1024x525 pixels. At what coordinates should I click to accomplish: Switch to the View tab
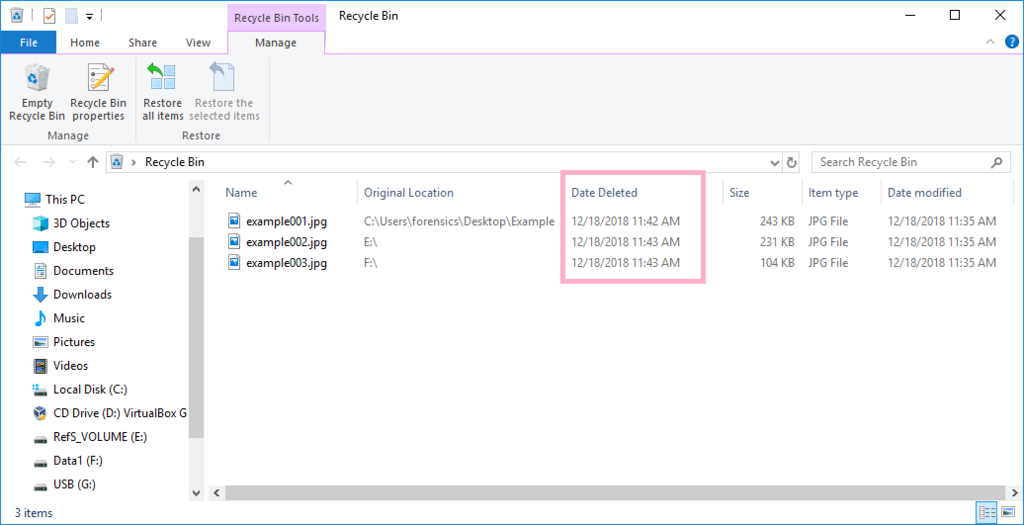(198, 42)
